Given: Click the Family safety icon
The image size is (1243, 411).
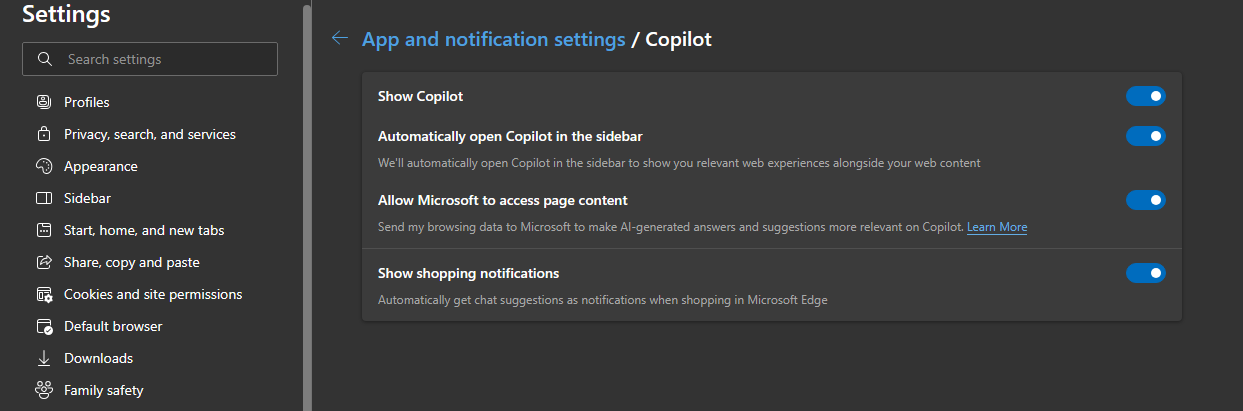Looking at the screenshot, I should coord(44,390).
